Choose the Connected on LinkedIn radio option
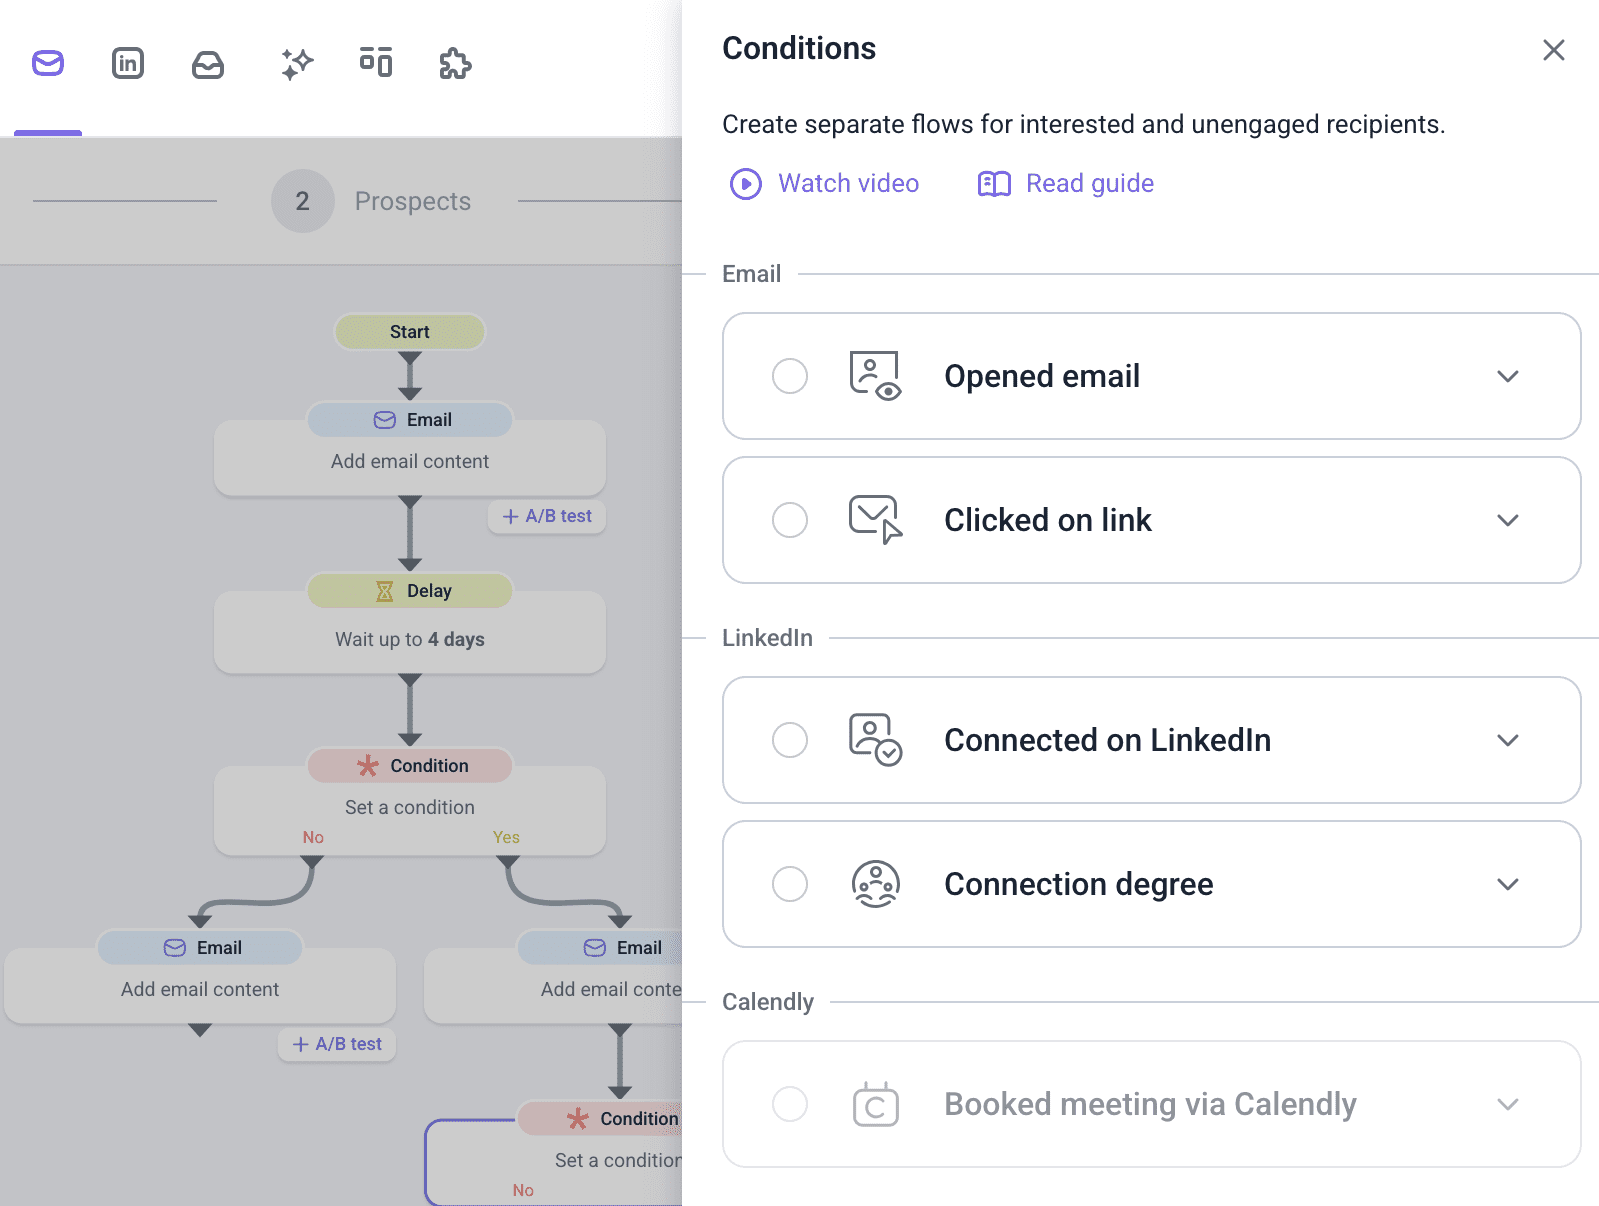The height and width of the screenshot is (1206, 1599). [x=790, y=740]
